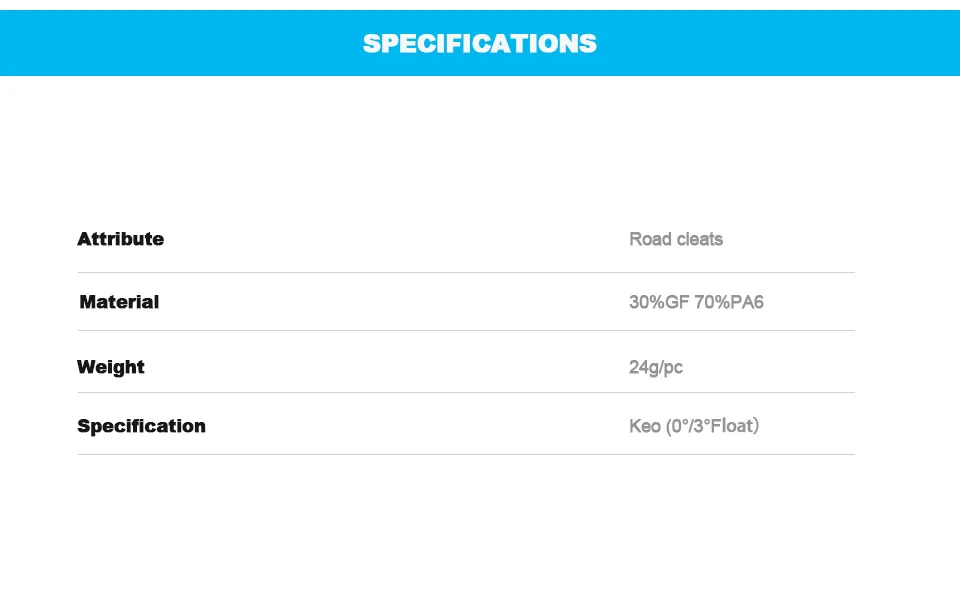960x609 pixels.
Task: Select the Material row label
Action: [x=119, y=302]
